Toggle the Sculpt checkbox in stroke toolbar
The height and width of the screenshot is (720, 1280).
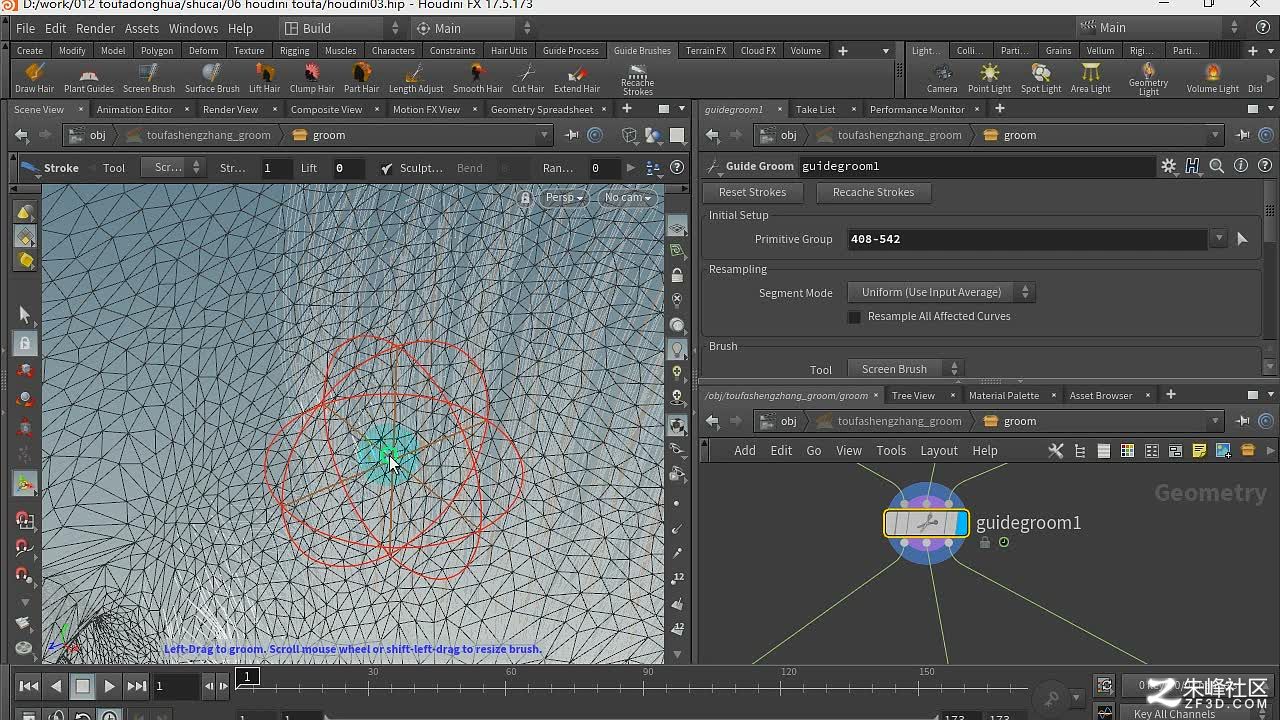coord(387,168)
